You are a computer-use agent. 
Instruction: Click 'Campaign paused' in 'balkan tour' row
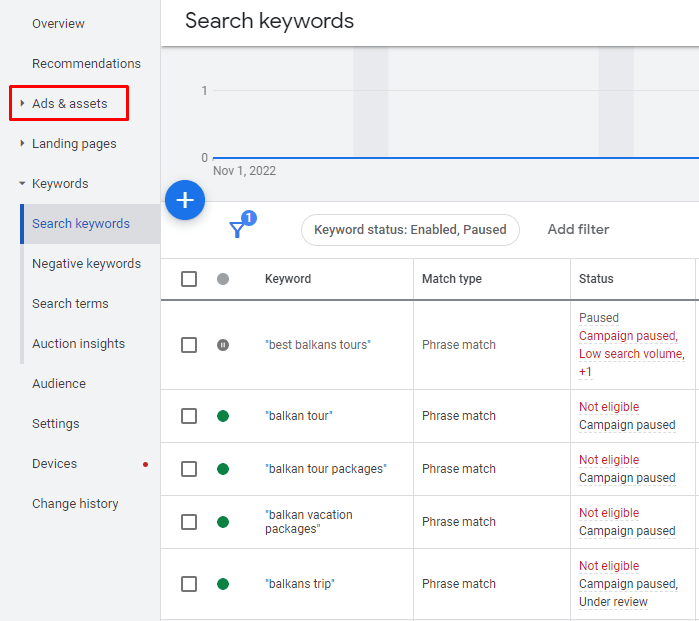coord(627,425)
